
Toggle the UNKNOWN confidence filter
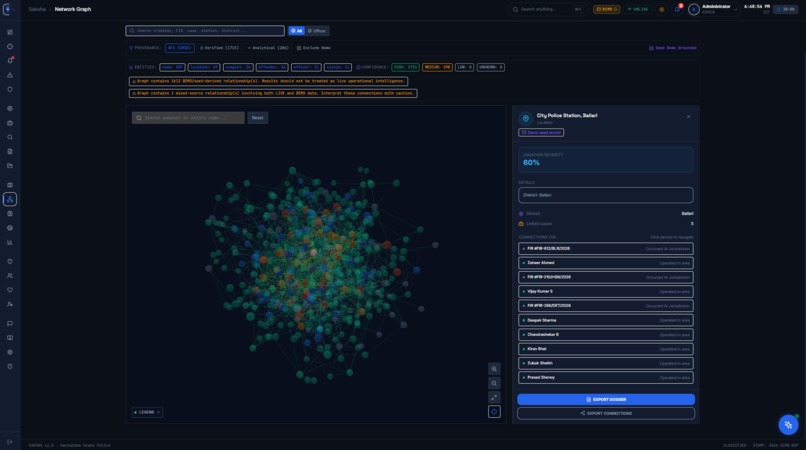pyautogui.click(x=490, y=67)
